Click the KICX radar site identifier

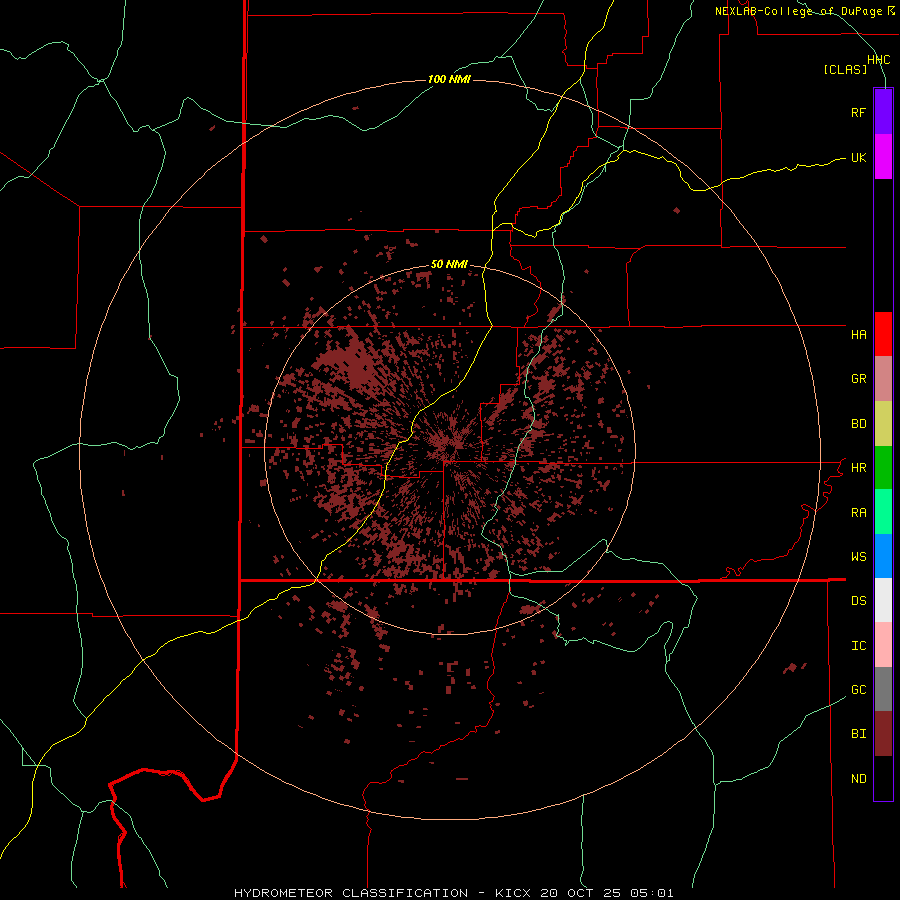pyautogui.click(x=513, y=893)
